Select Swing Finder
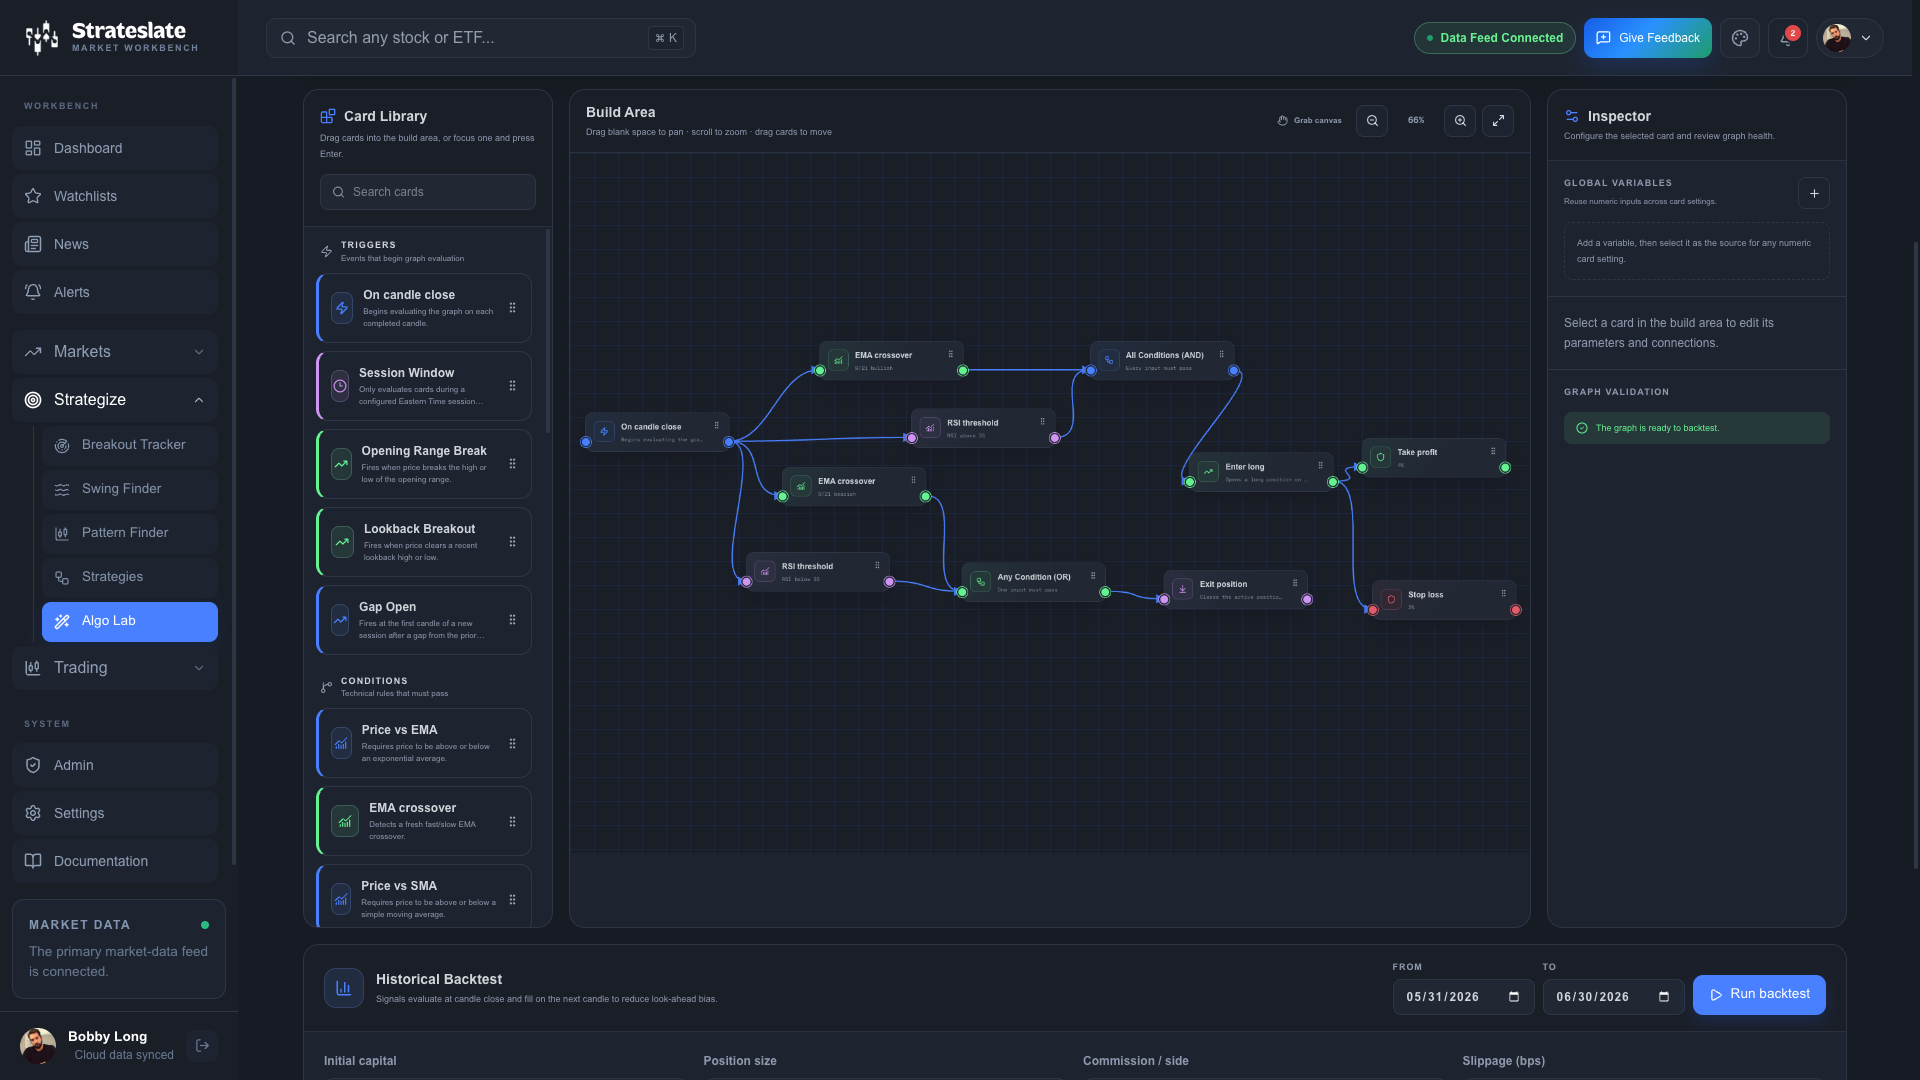 130,489
